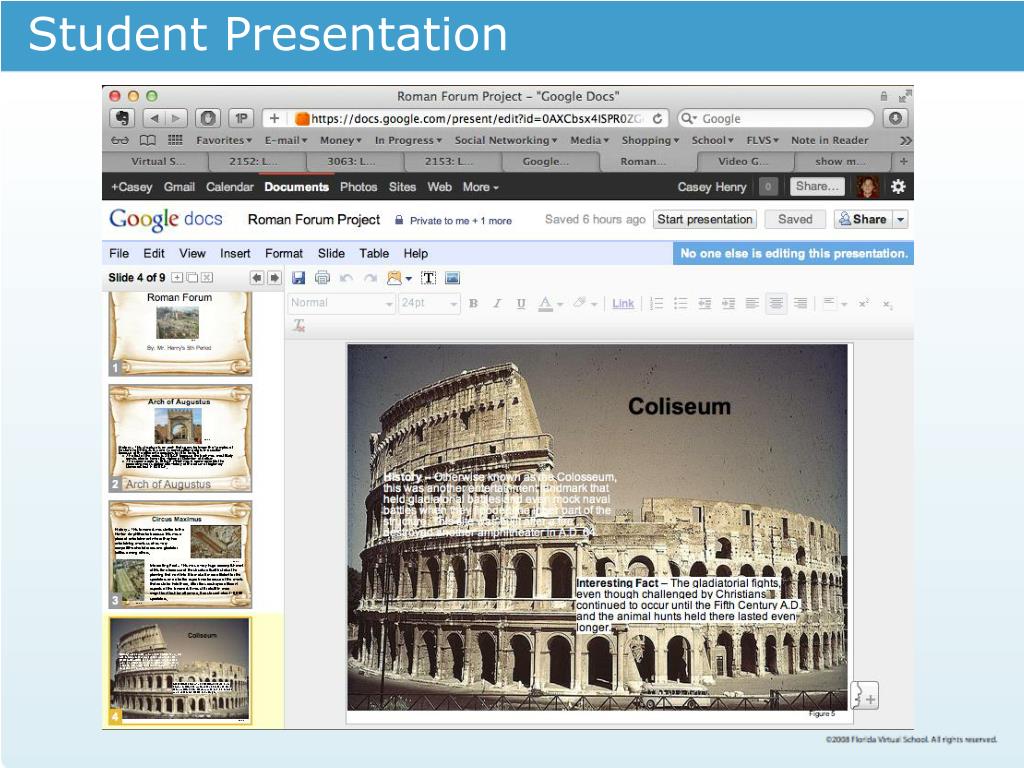Go to the previous slide arrow
The width and height of the screenshot is (1024, 768).
tap(257, 278)
